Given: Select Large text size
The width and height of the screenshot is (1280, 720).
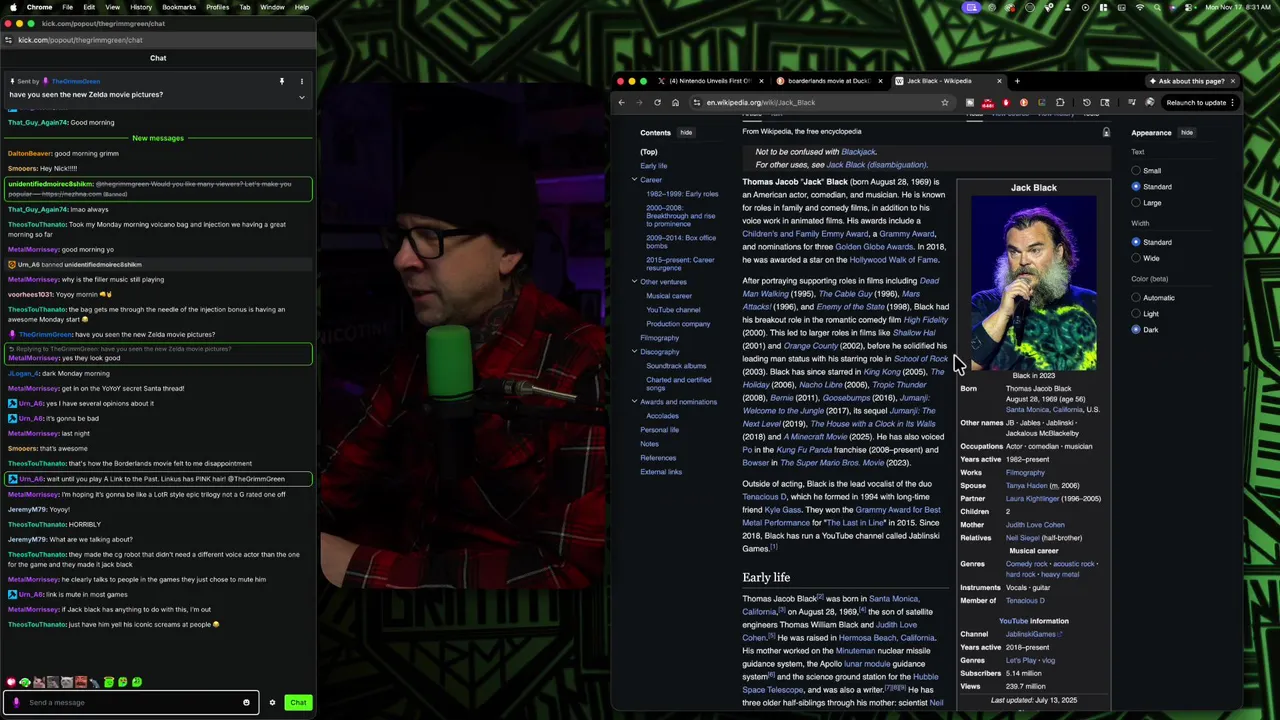Looking at the screenshot, I should click(x=1136, y=203).
